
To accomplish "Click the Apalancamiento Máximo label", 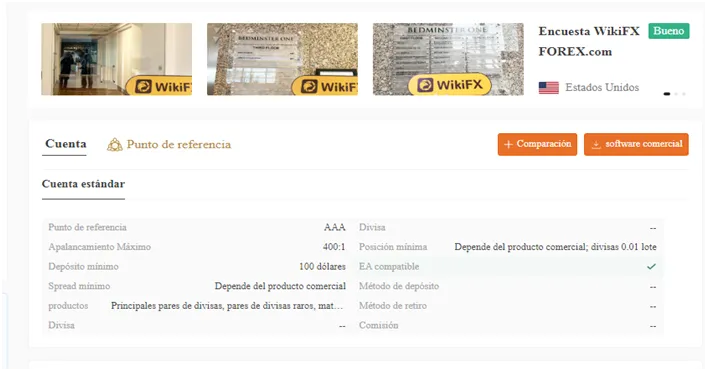I will (100, 247).
